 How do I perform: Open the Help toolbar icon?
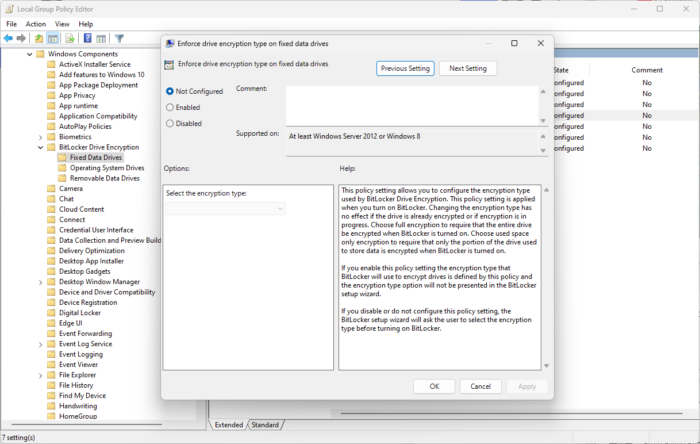pyautogui.click(x=88, y=38)
